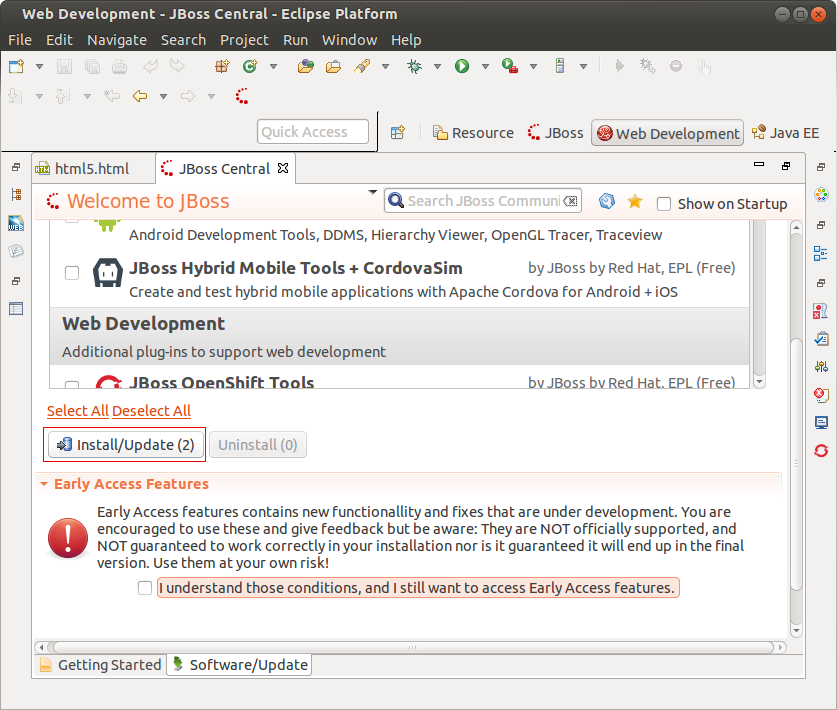Check the JBoss Hybrid Mobile Tools + CordovaSim checkbox
This screenshot has width=837, height=710.
point(72,273)
